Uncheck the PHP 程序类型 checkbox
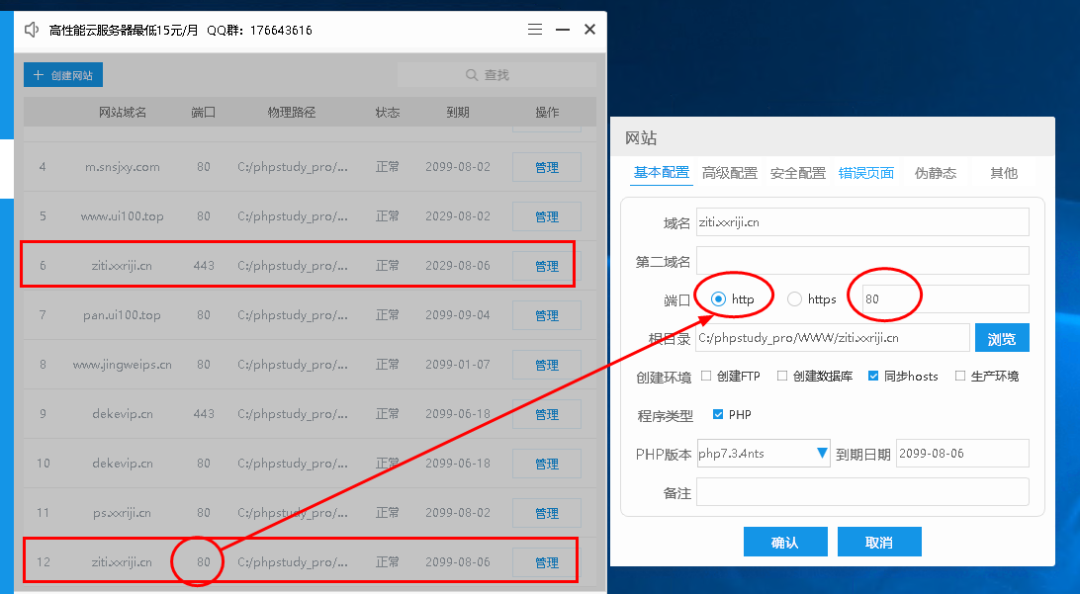Viewport: 1080px width, 594px height. click(x=718, y=414)
